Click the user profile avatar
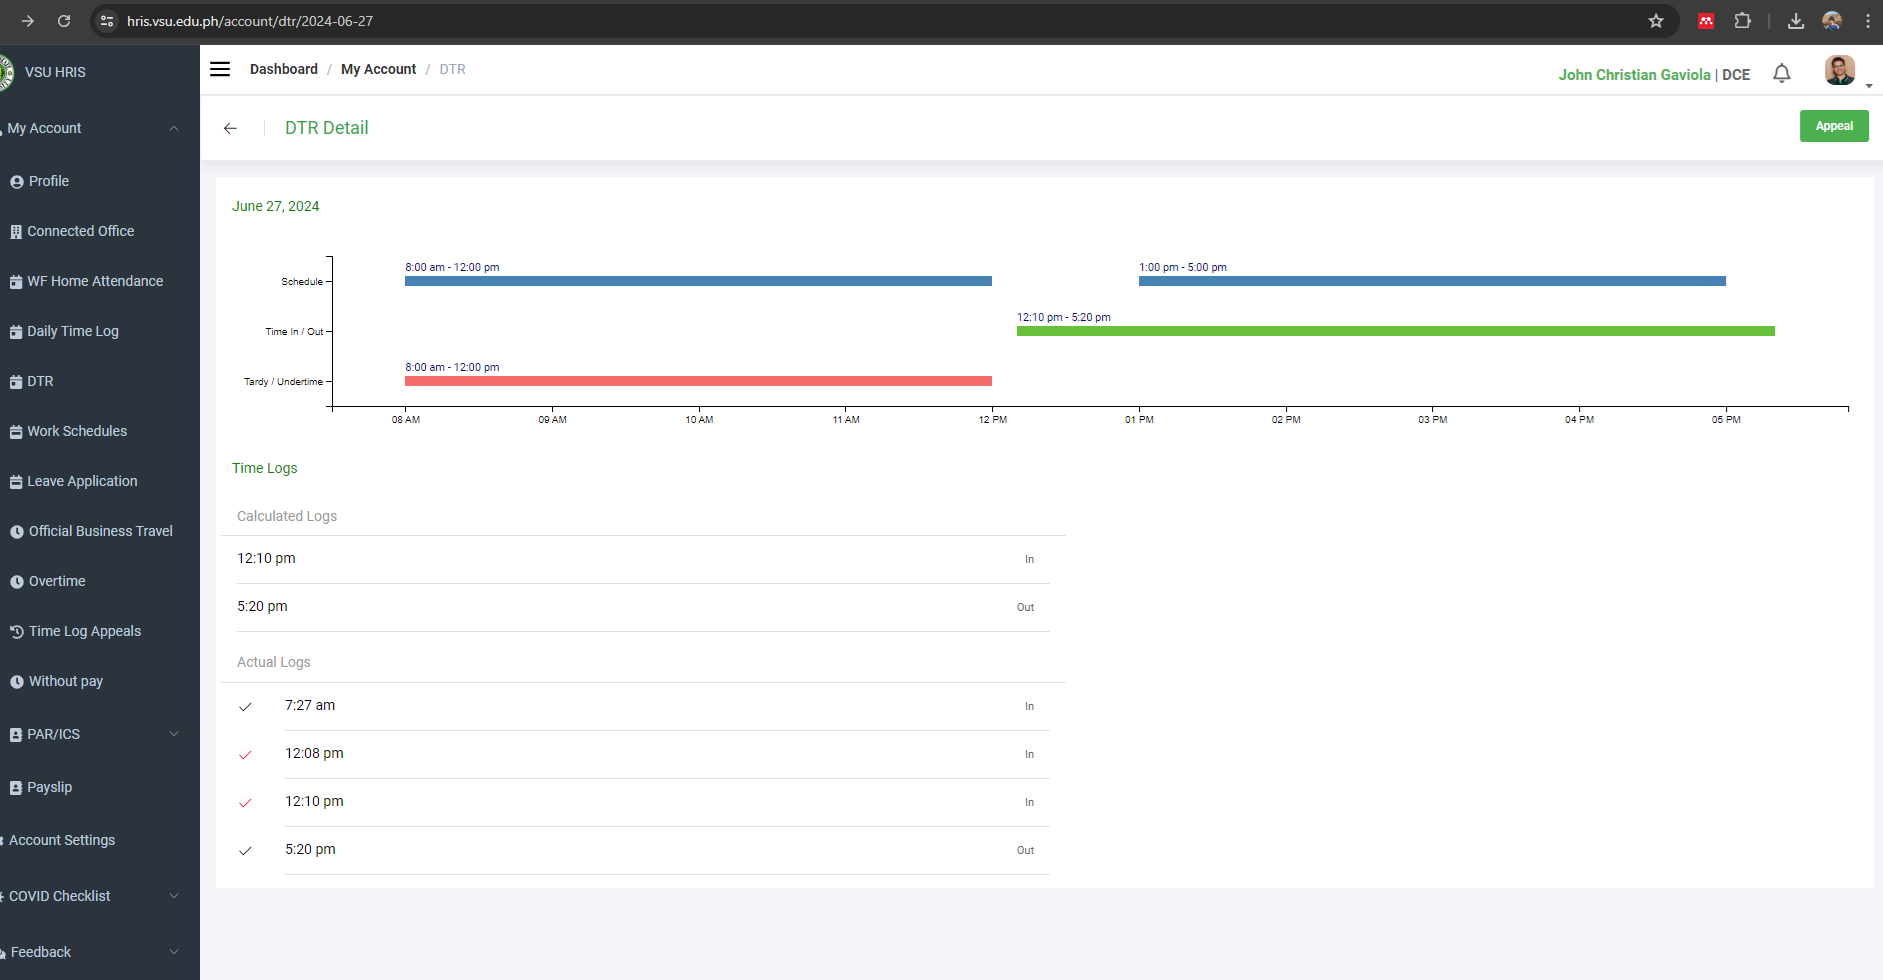 point(1839,71)
